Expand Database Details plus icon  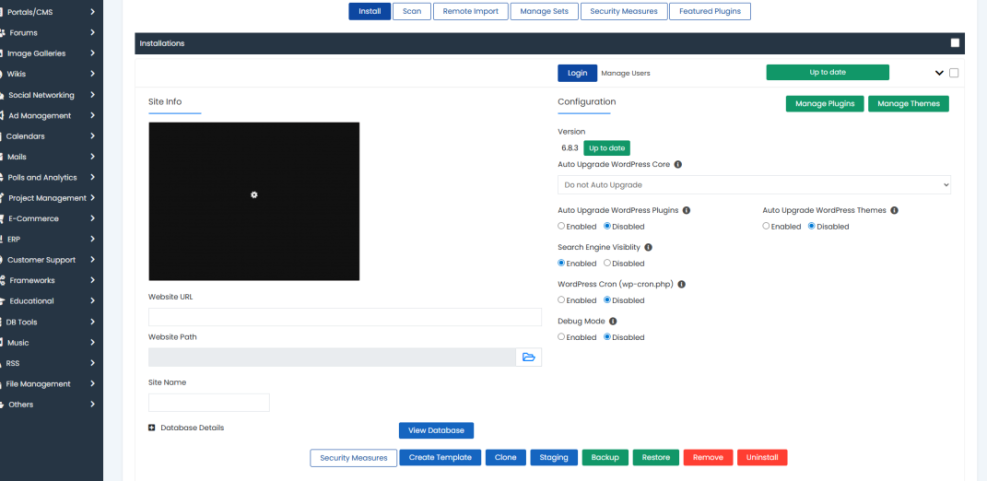pos(152,427)
